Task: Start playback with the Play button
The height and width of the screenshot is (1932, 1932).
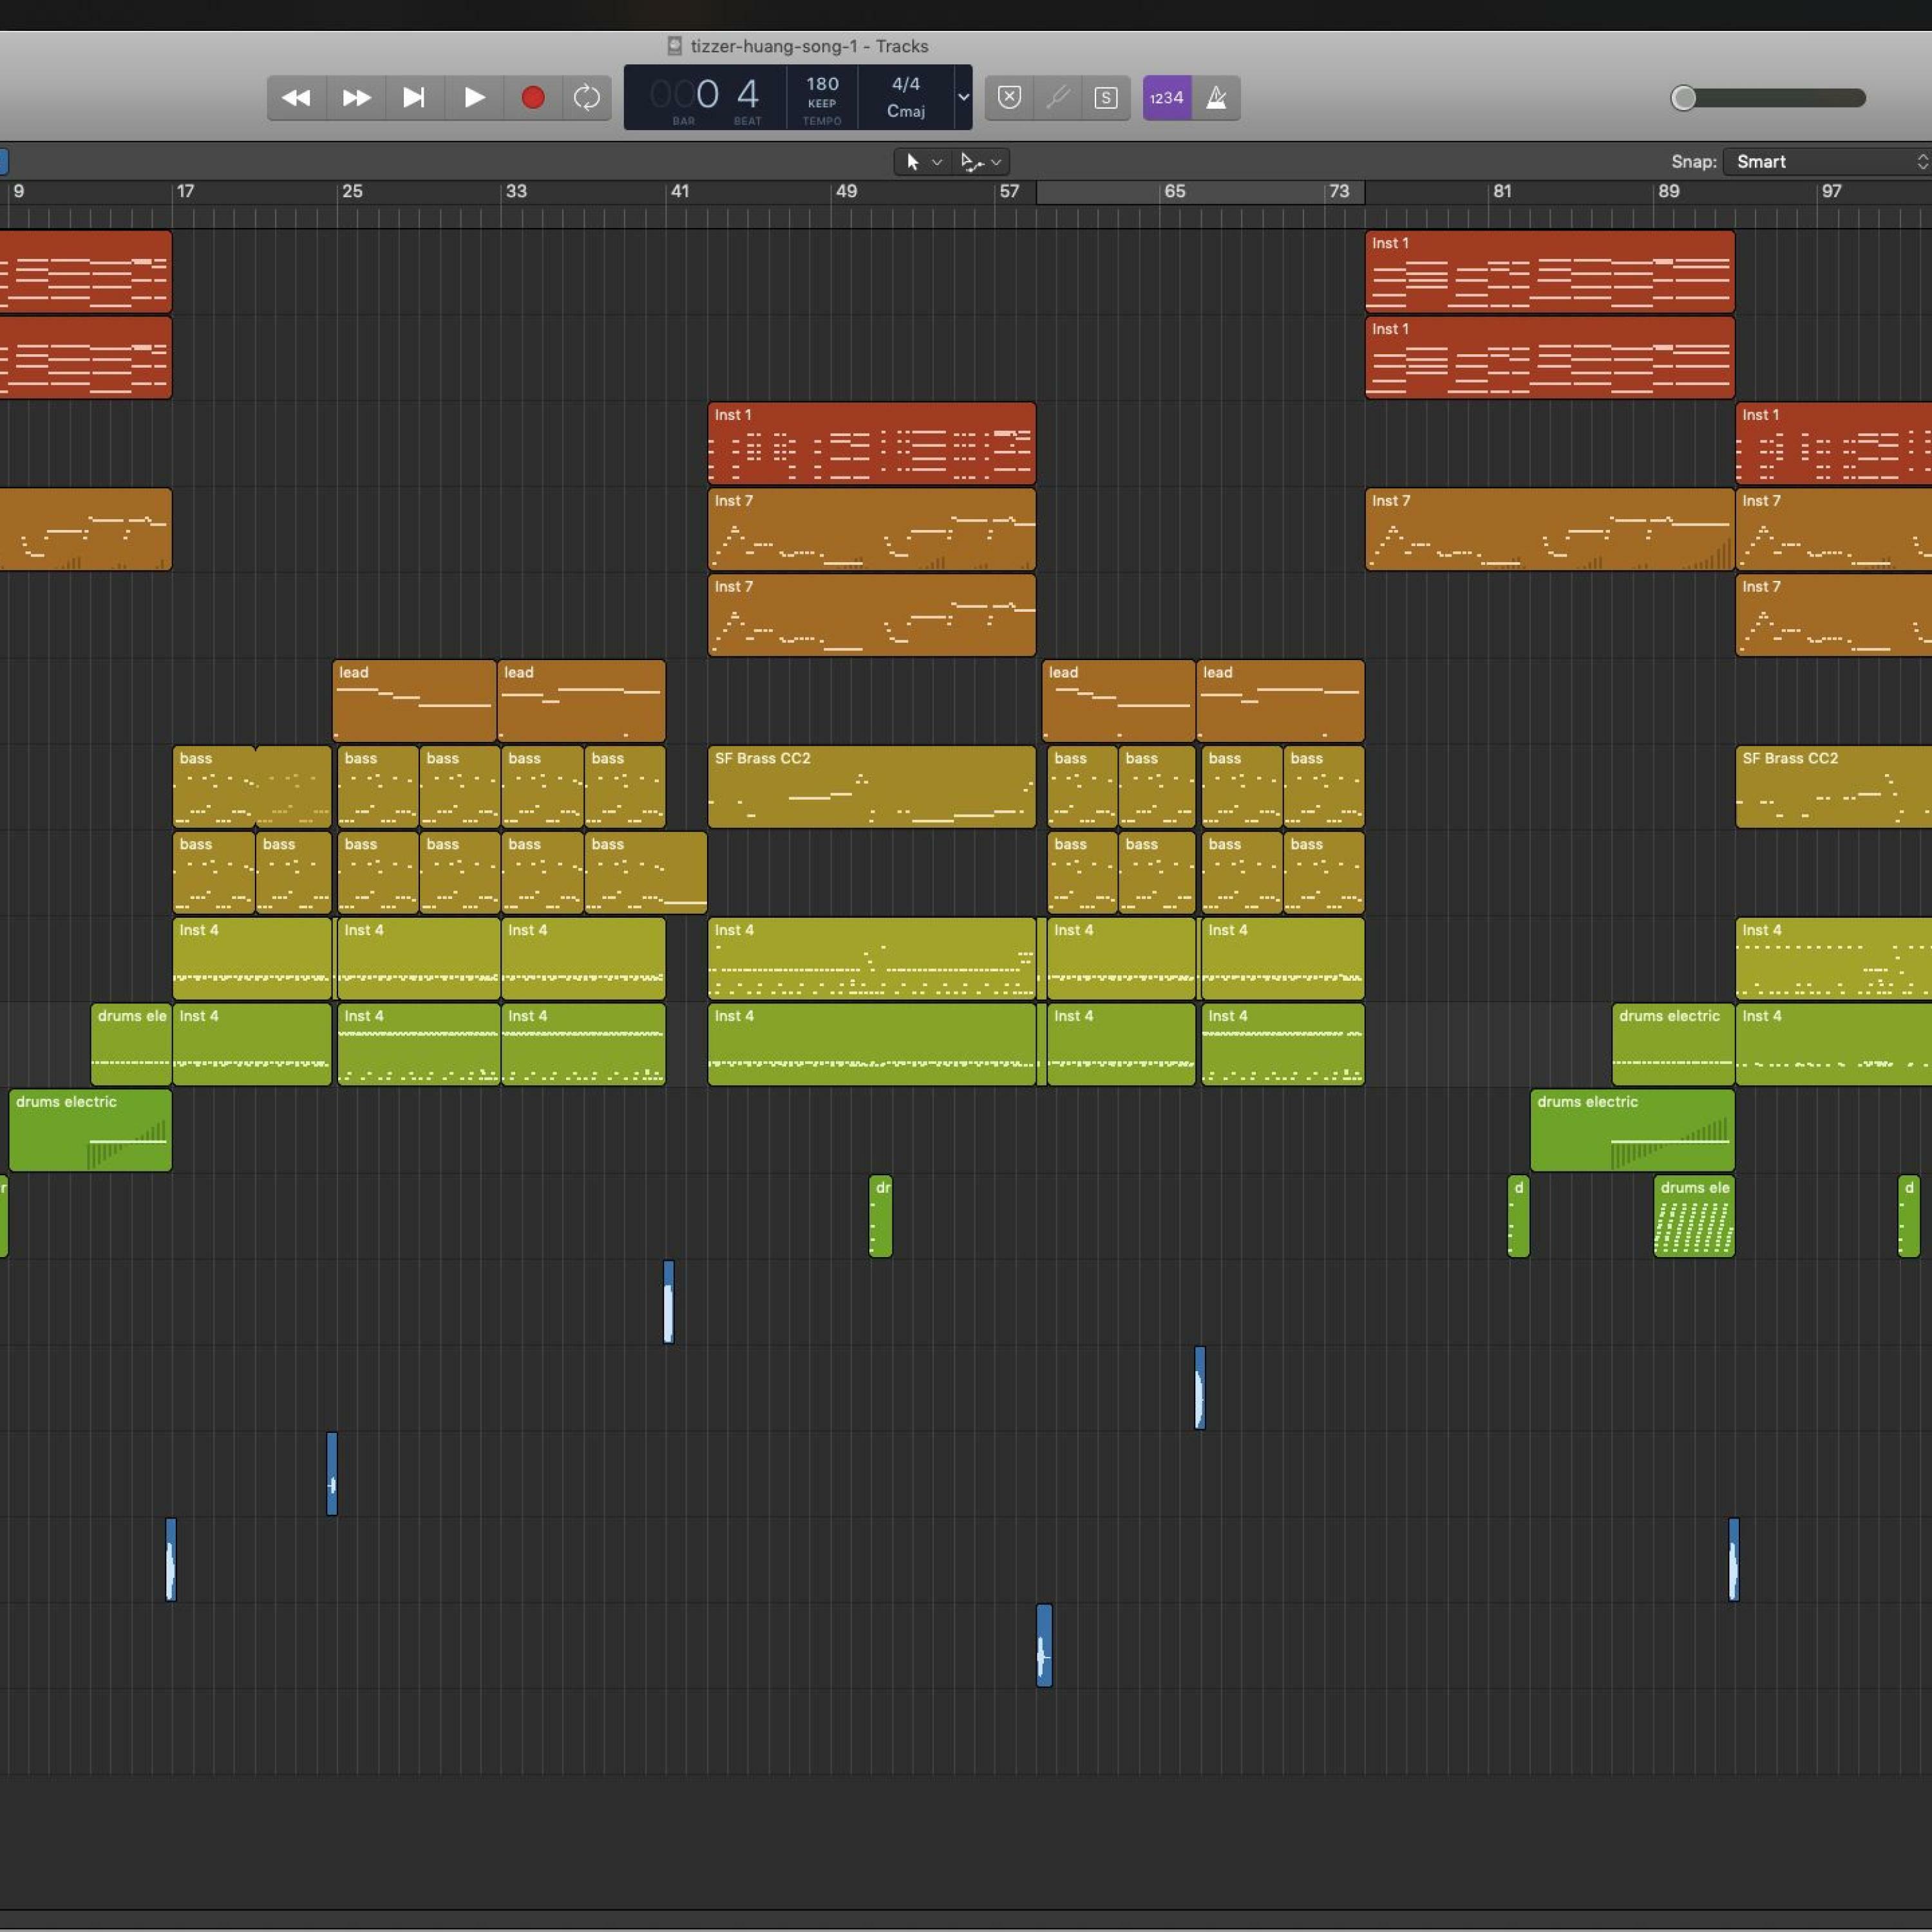Action: pos(474,97)
